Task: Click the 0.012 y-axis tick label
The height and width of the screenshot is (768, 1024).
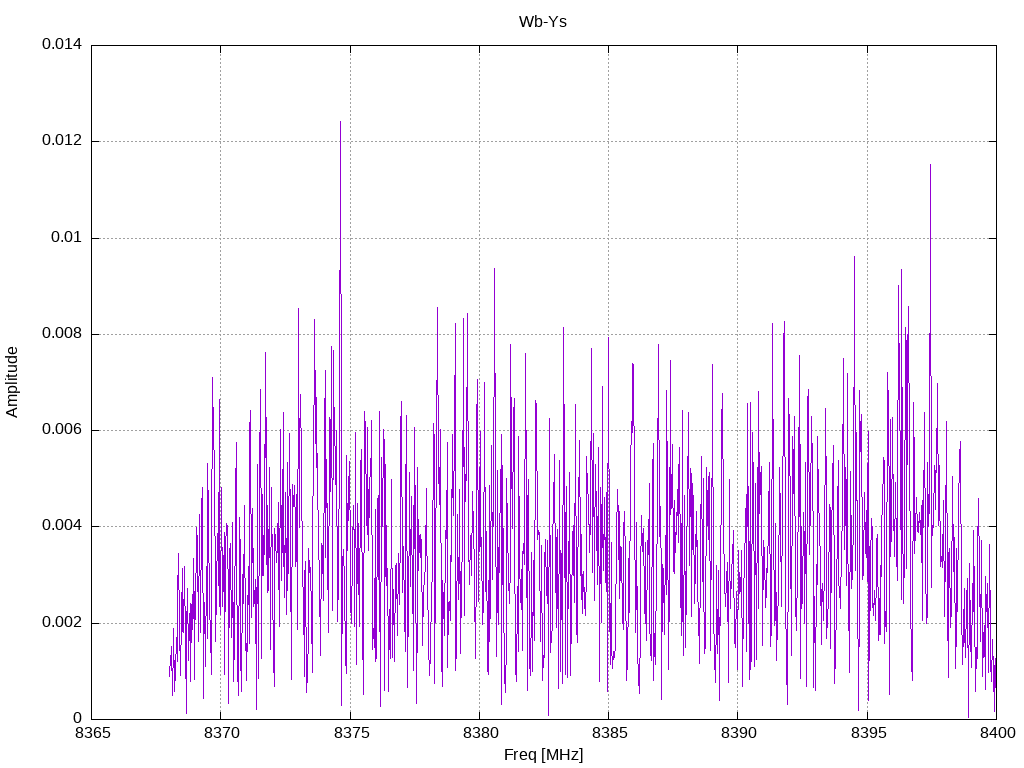Action: [62, 140]
